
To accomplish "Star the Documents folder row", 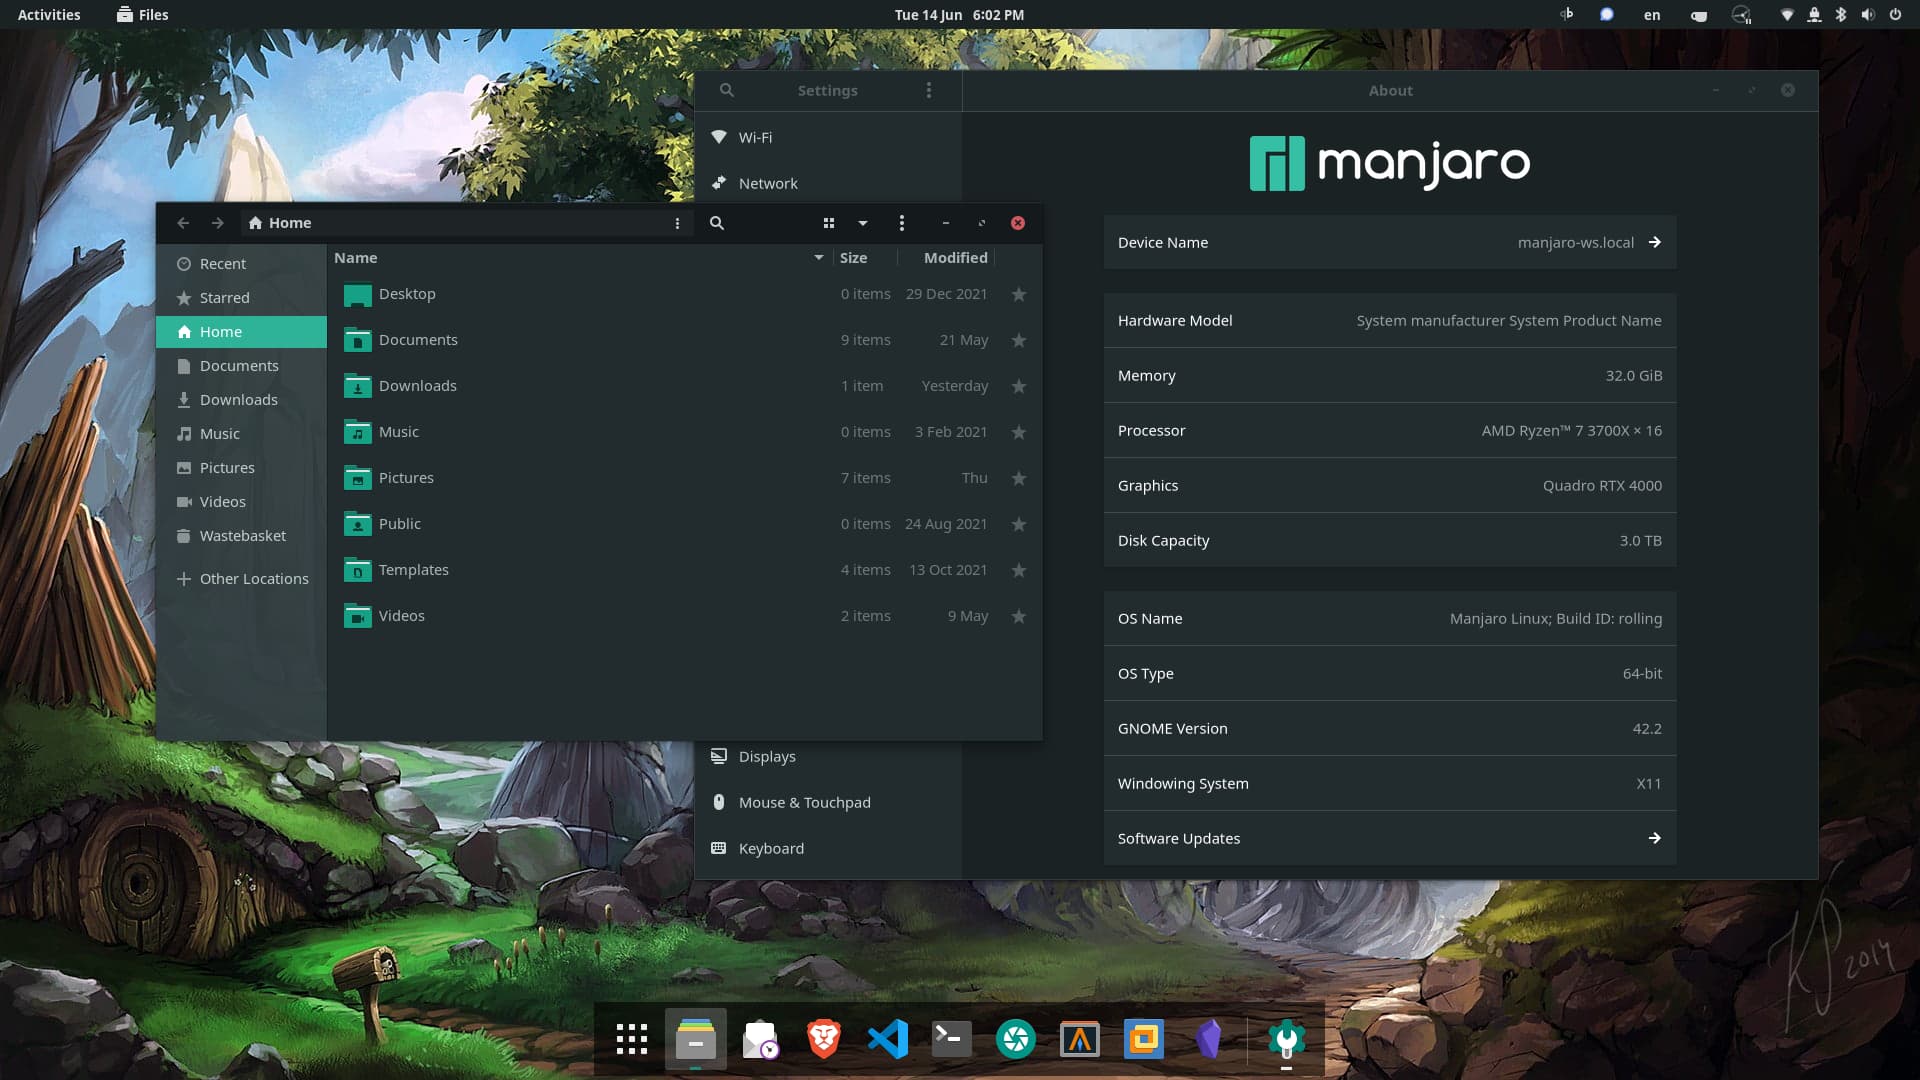I will coord(1019,340).
